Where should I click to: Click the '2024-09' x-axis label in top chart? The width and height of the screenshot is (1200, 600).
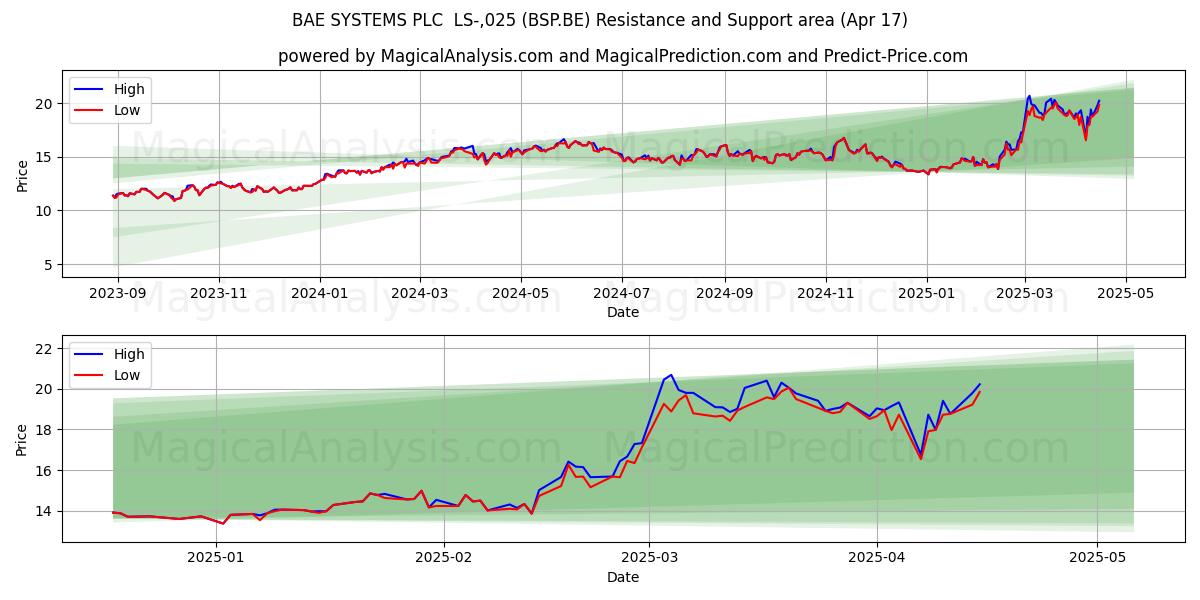click(x=724, y=295)
